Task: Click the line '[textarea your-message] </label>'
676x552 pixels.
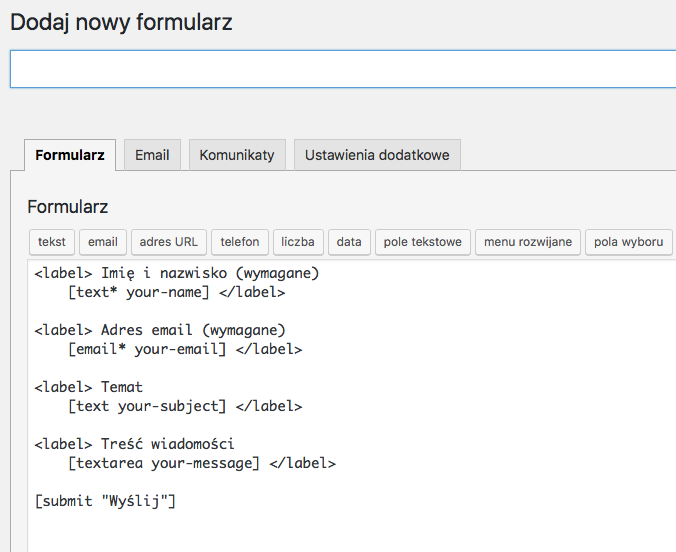Action: (202, 463)
